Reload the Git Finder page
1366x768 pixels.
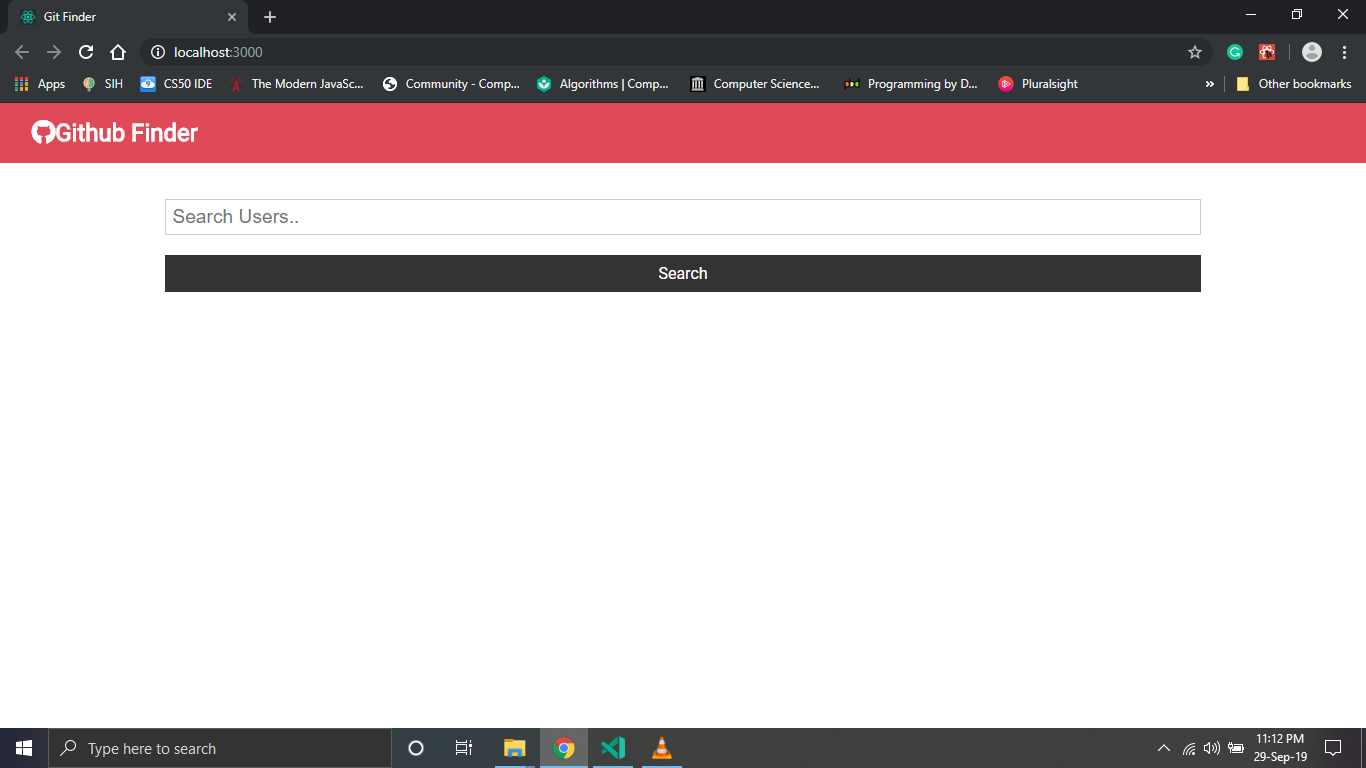tap(86, 52)
